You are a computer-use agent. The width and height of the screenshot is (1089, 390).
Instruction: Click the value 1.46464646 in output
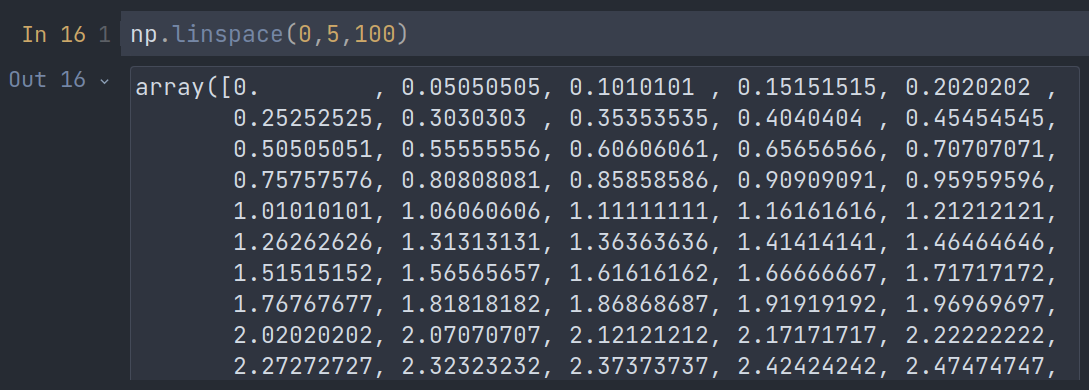(x=975, y=242)
